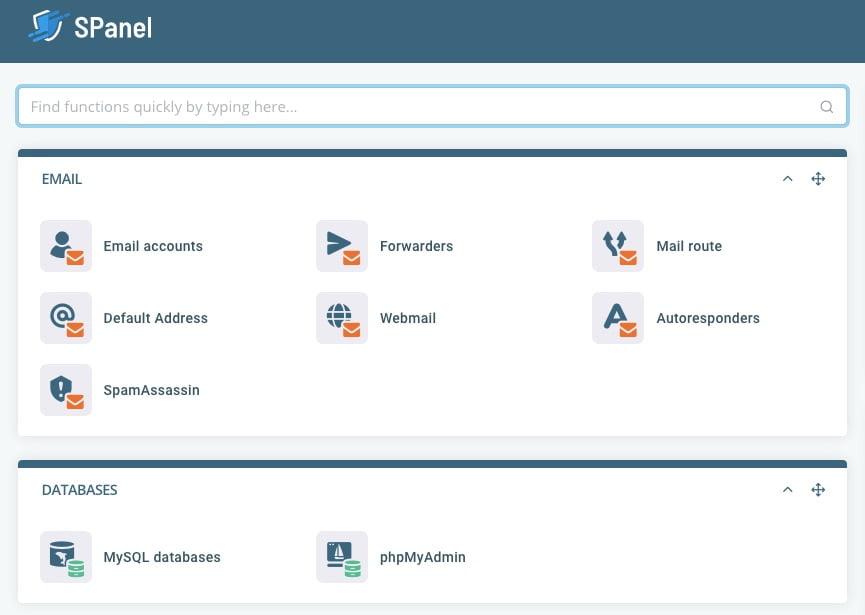Image resolution: width=865 pixels, height=615 pixels.
Task: Open the Mail route icon
Action: [x=617, y=246]
